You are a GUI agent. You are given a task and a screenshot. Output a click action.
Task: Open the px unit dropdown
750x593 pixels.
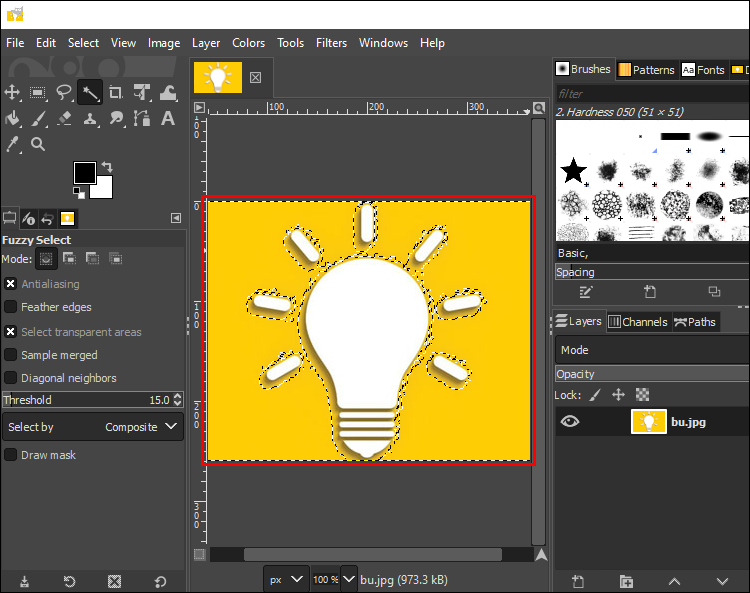(x=286, y=580)
